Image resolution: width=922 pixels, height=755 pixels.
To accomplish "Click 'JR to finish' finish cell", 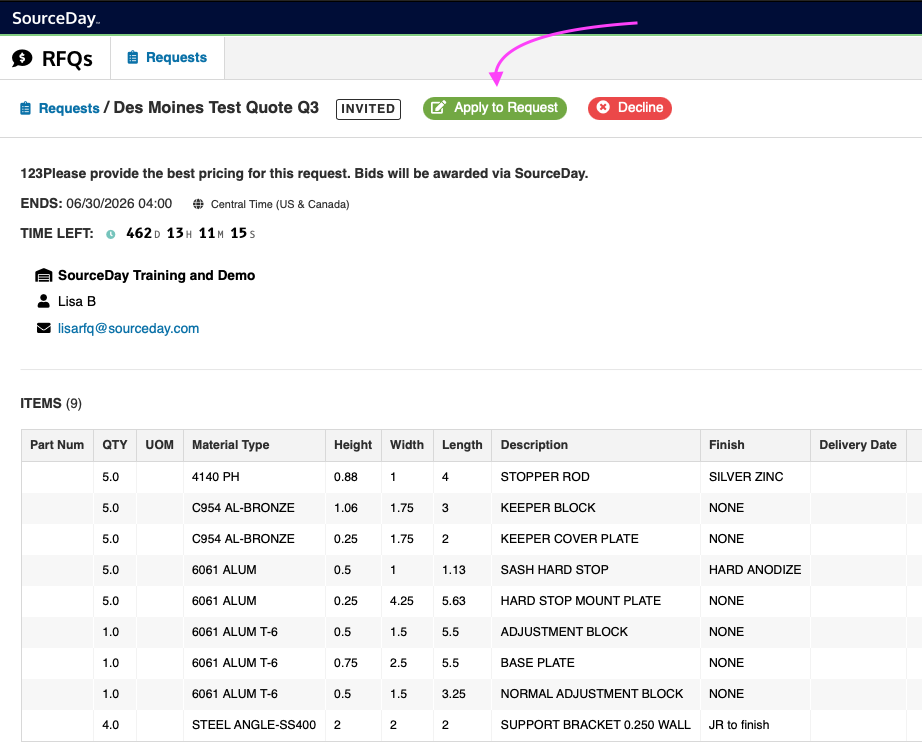I will pyautogui.click(x=755, y=725).
